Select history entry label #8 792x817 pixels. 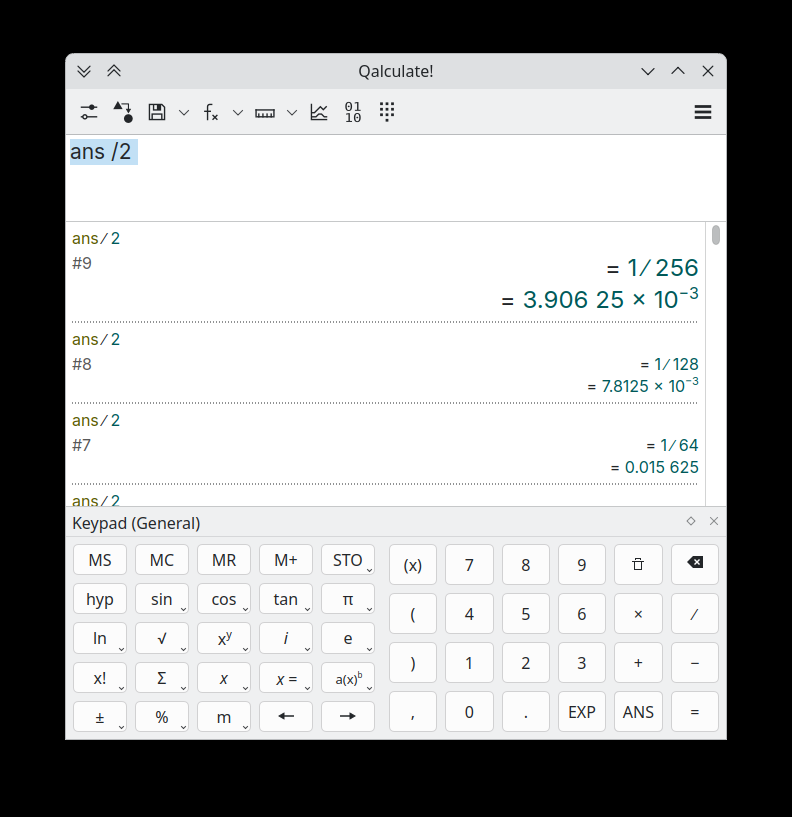click(x=82, y=364)
